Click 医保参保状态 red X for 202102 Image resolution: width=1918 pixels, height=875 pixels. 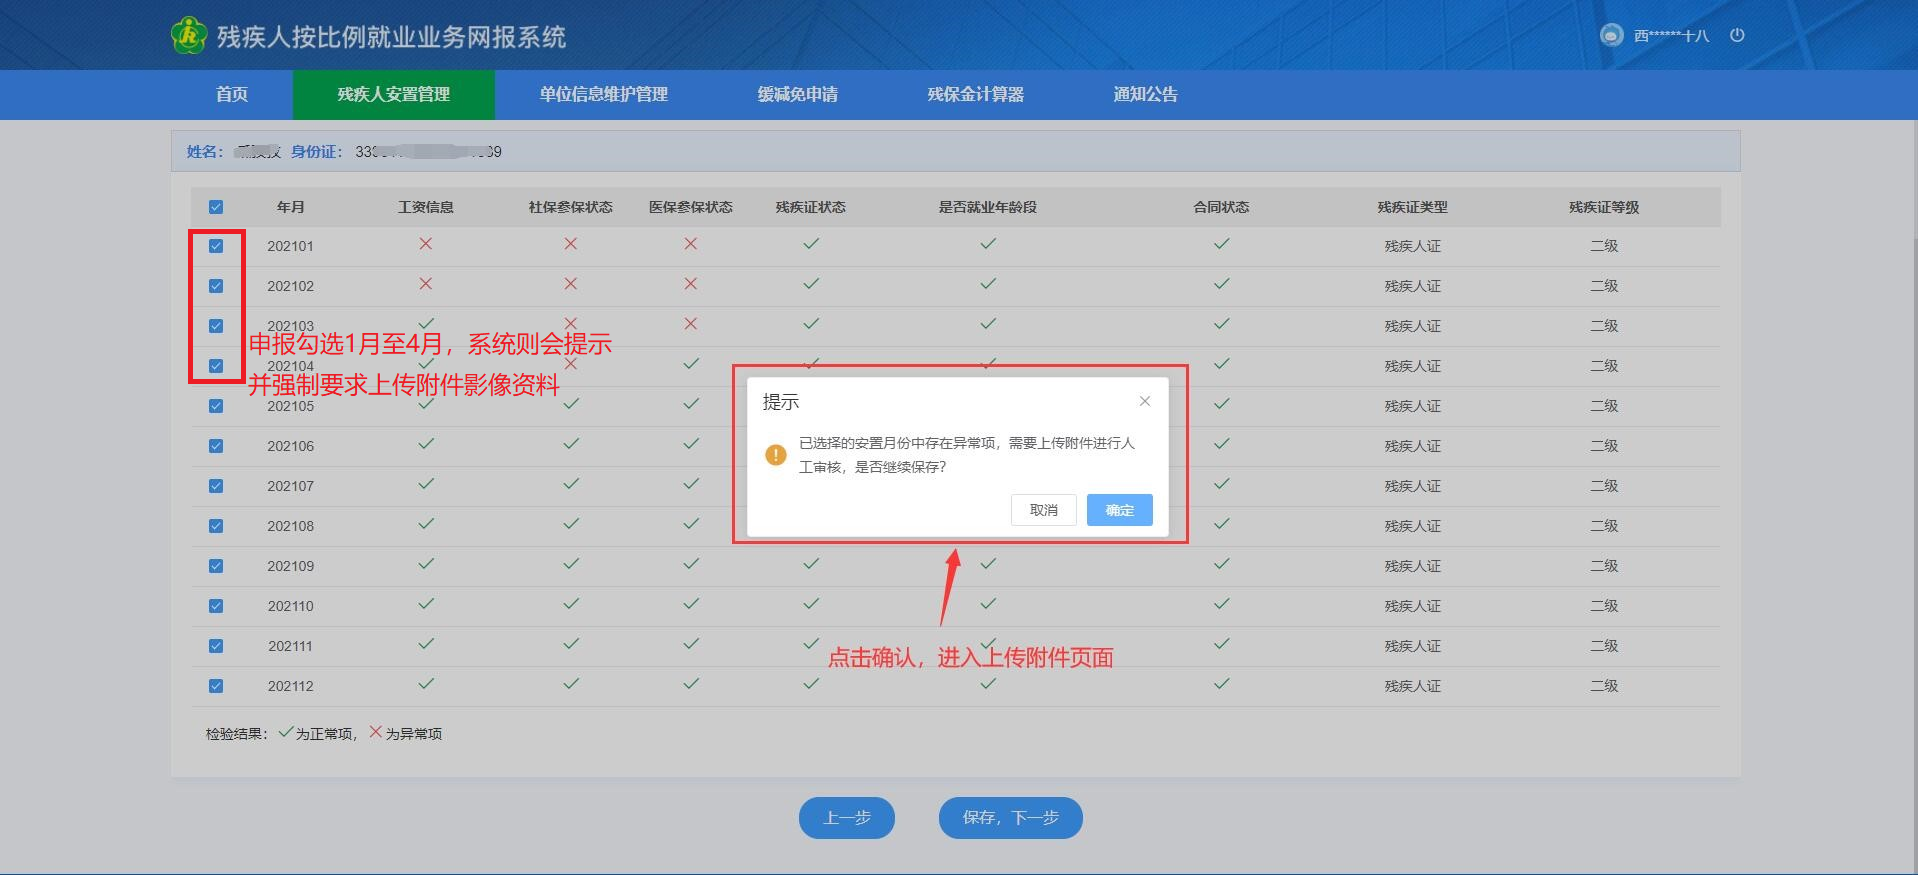tap(691, 284)
